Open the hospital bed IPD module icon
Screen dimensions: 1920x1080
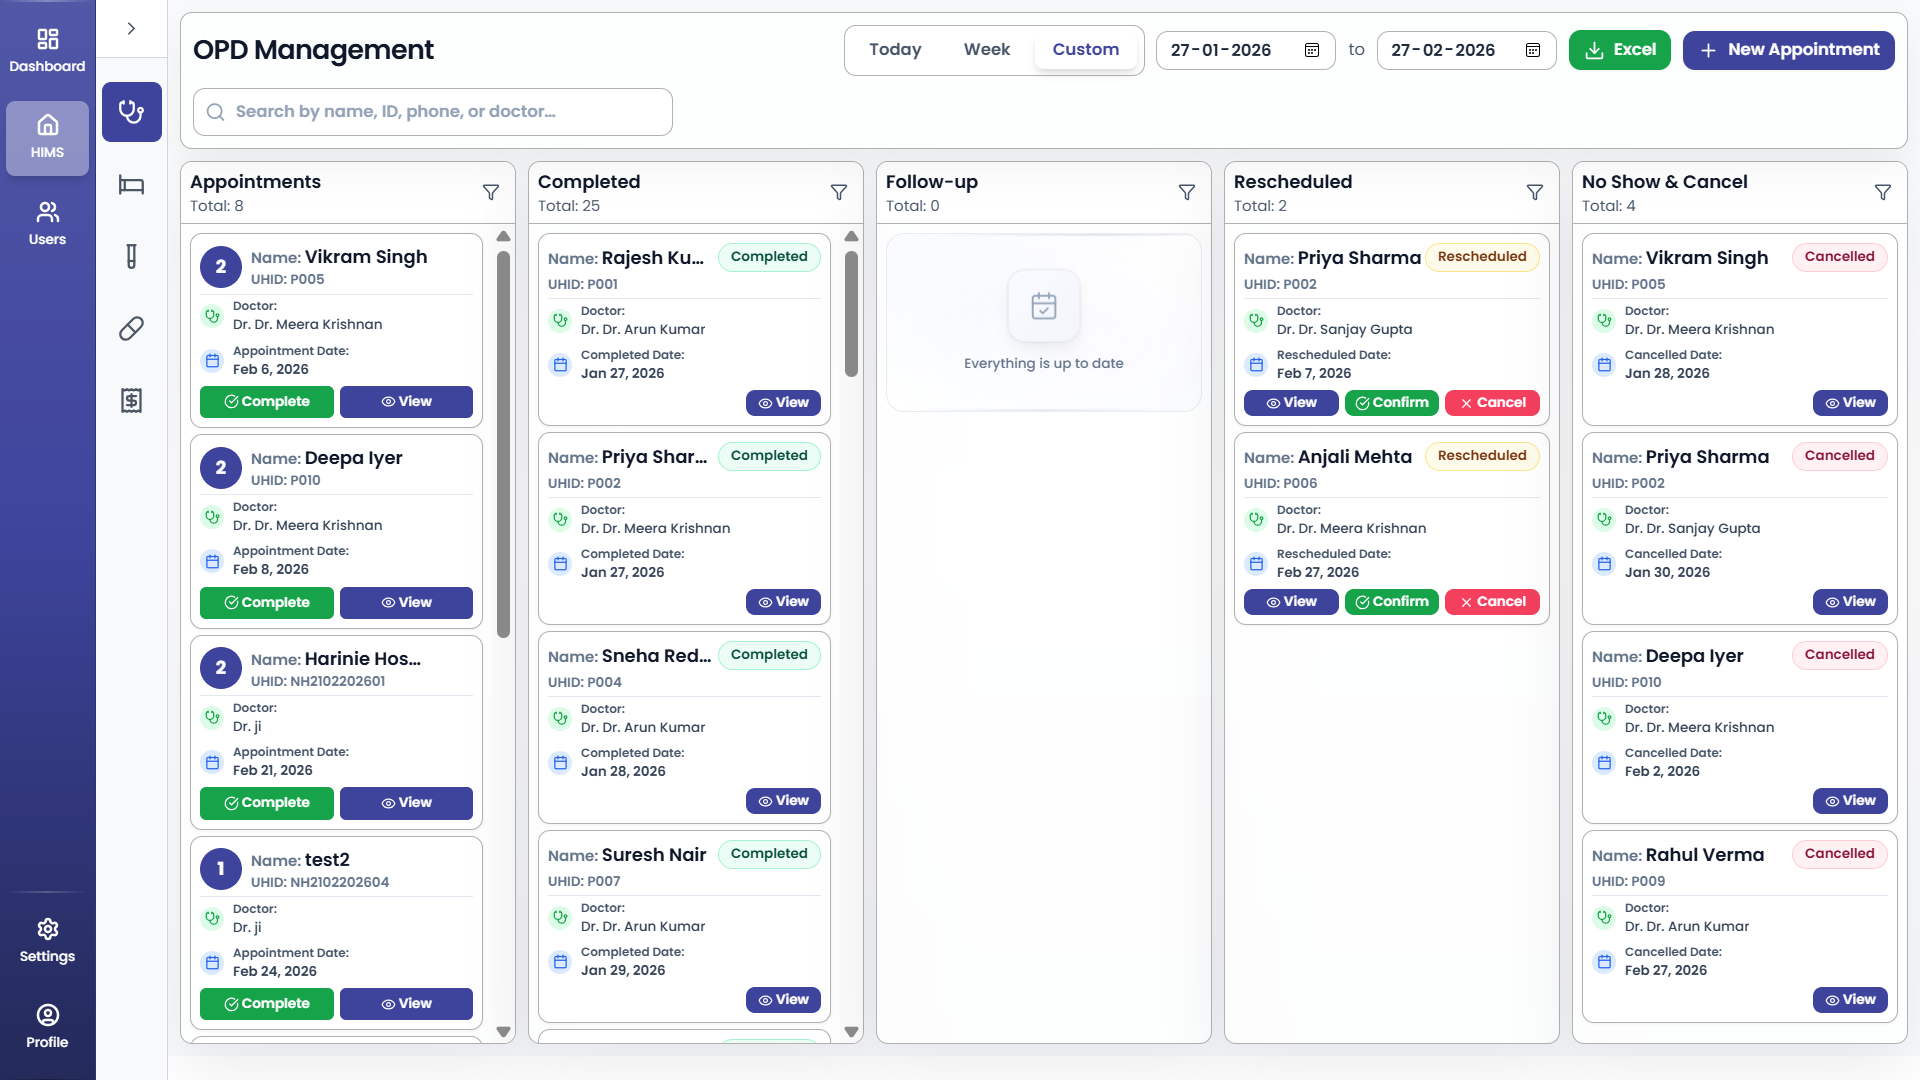(131, 186)
